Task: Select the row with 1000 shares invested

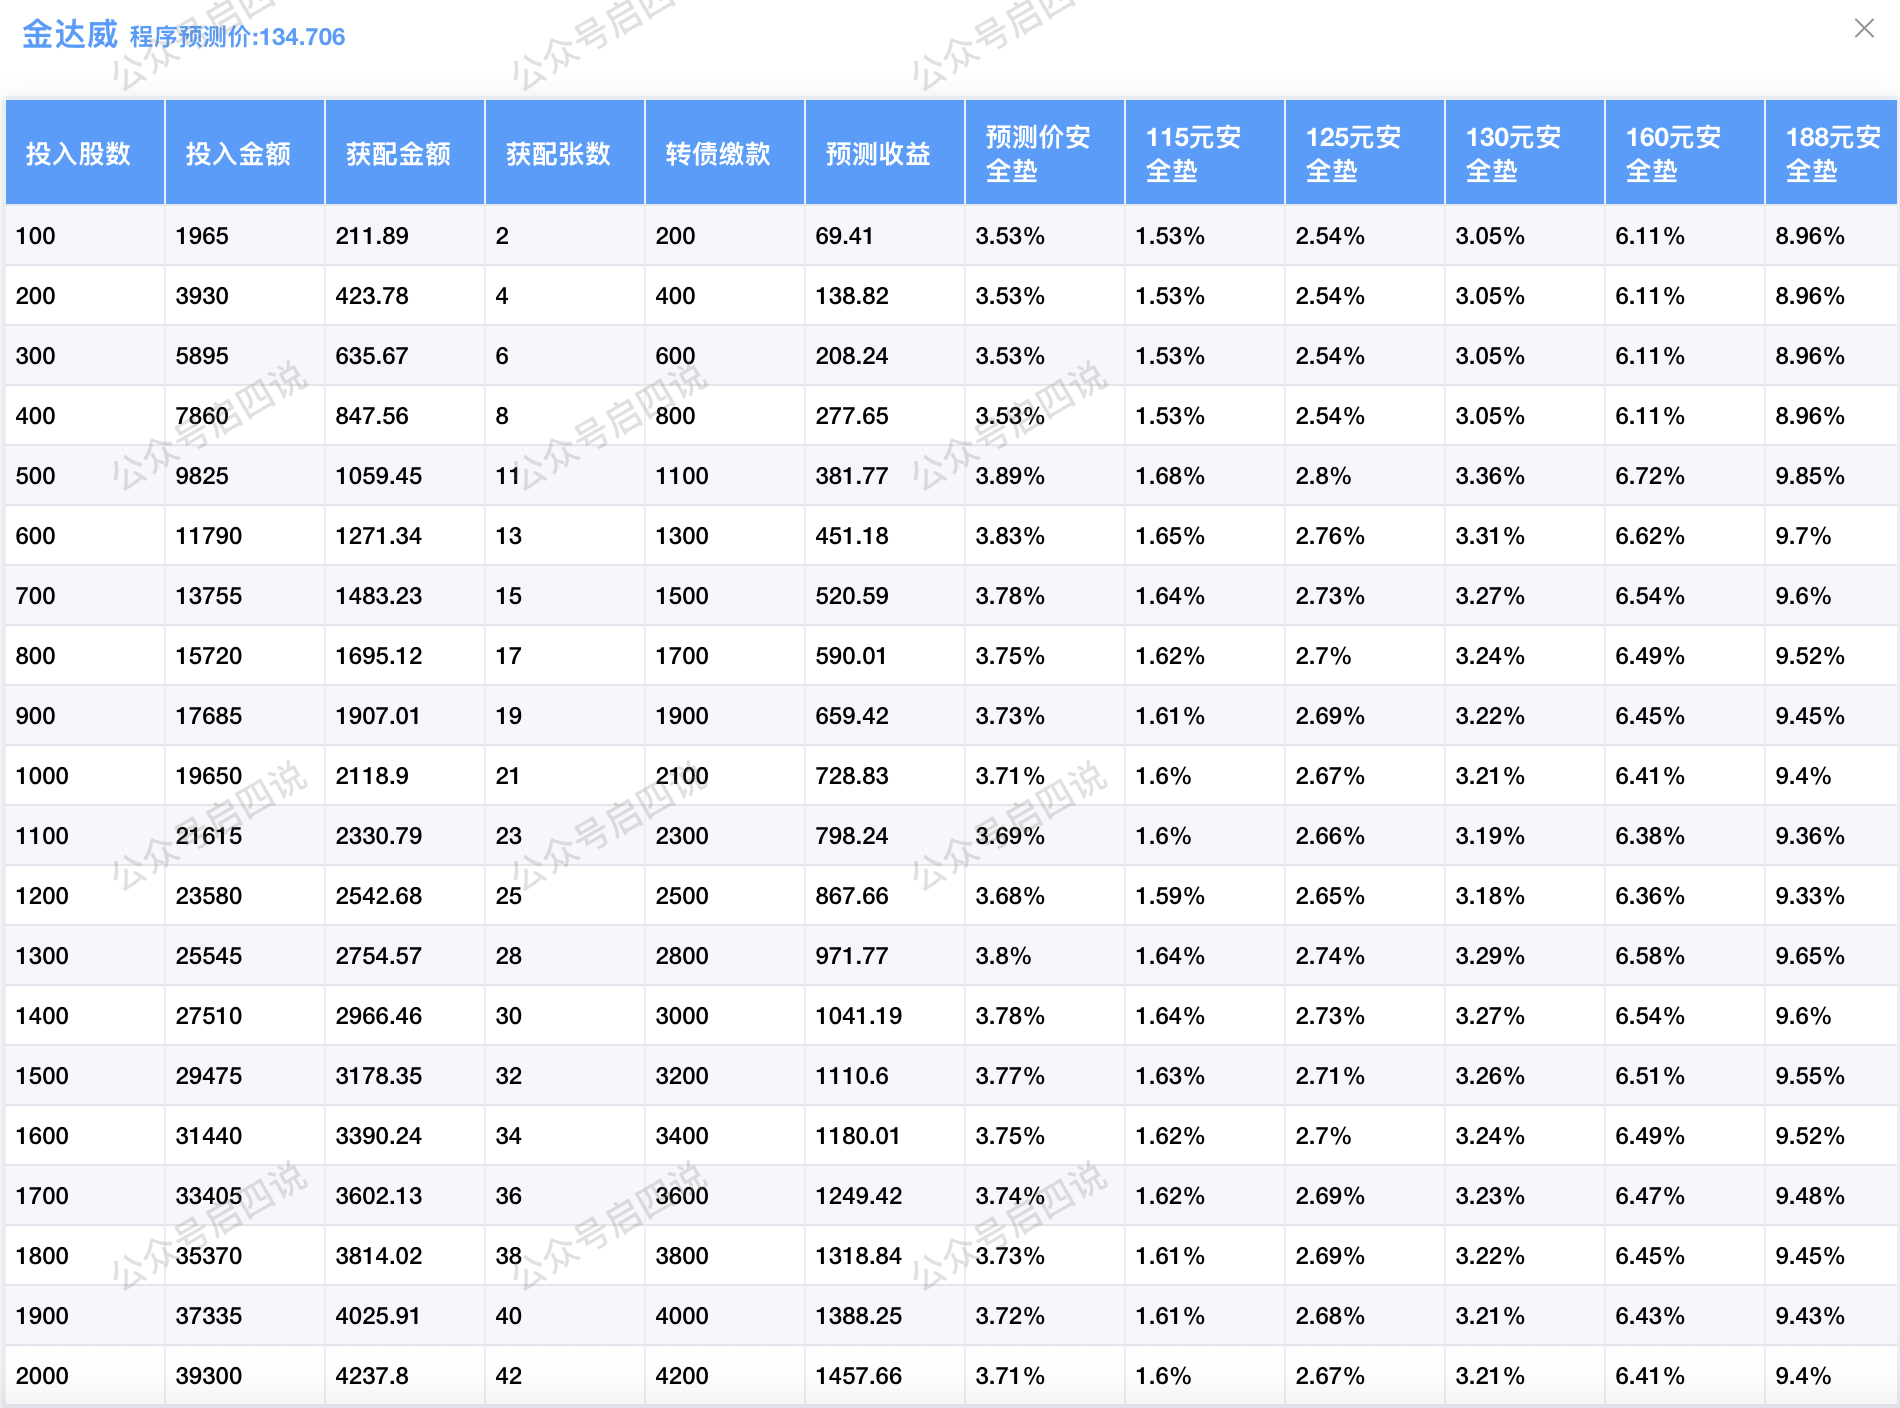Action: click(x=42, y=776)
